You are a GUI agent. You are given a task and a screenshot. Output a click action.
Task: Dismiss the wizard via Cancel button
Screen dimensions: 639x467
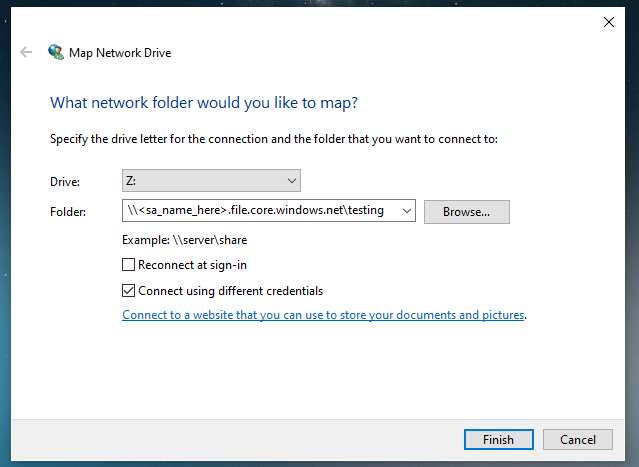[x=577, y=439]
